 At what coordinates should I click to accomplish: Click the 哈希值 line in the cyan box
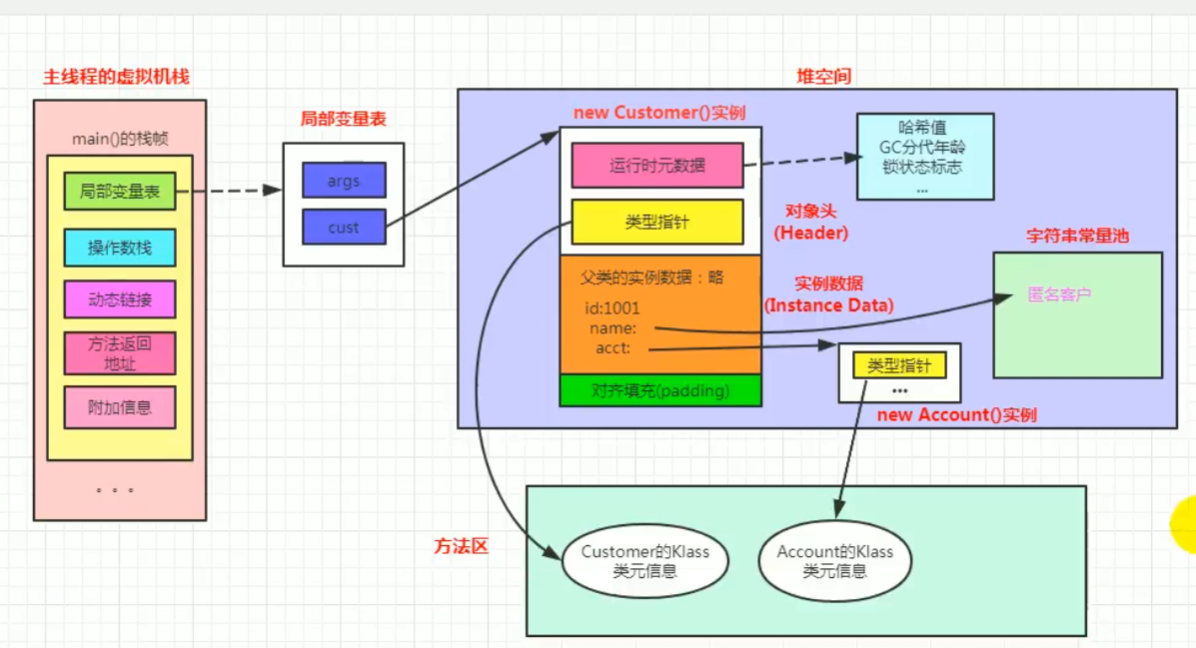point(922,128)
